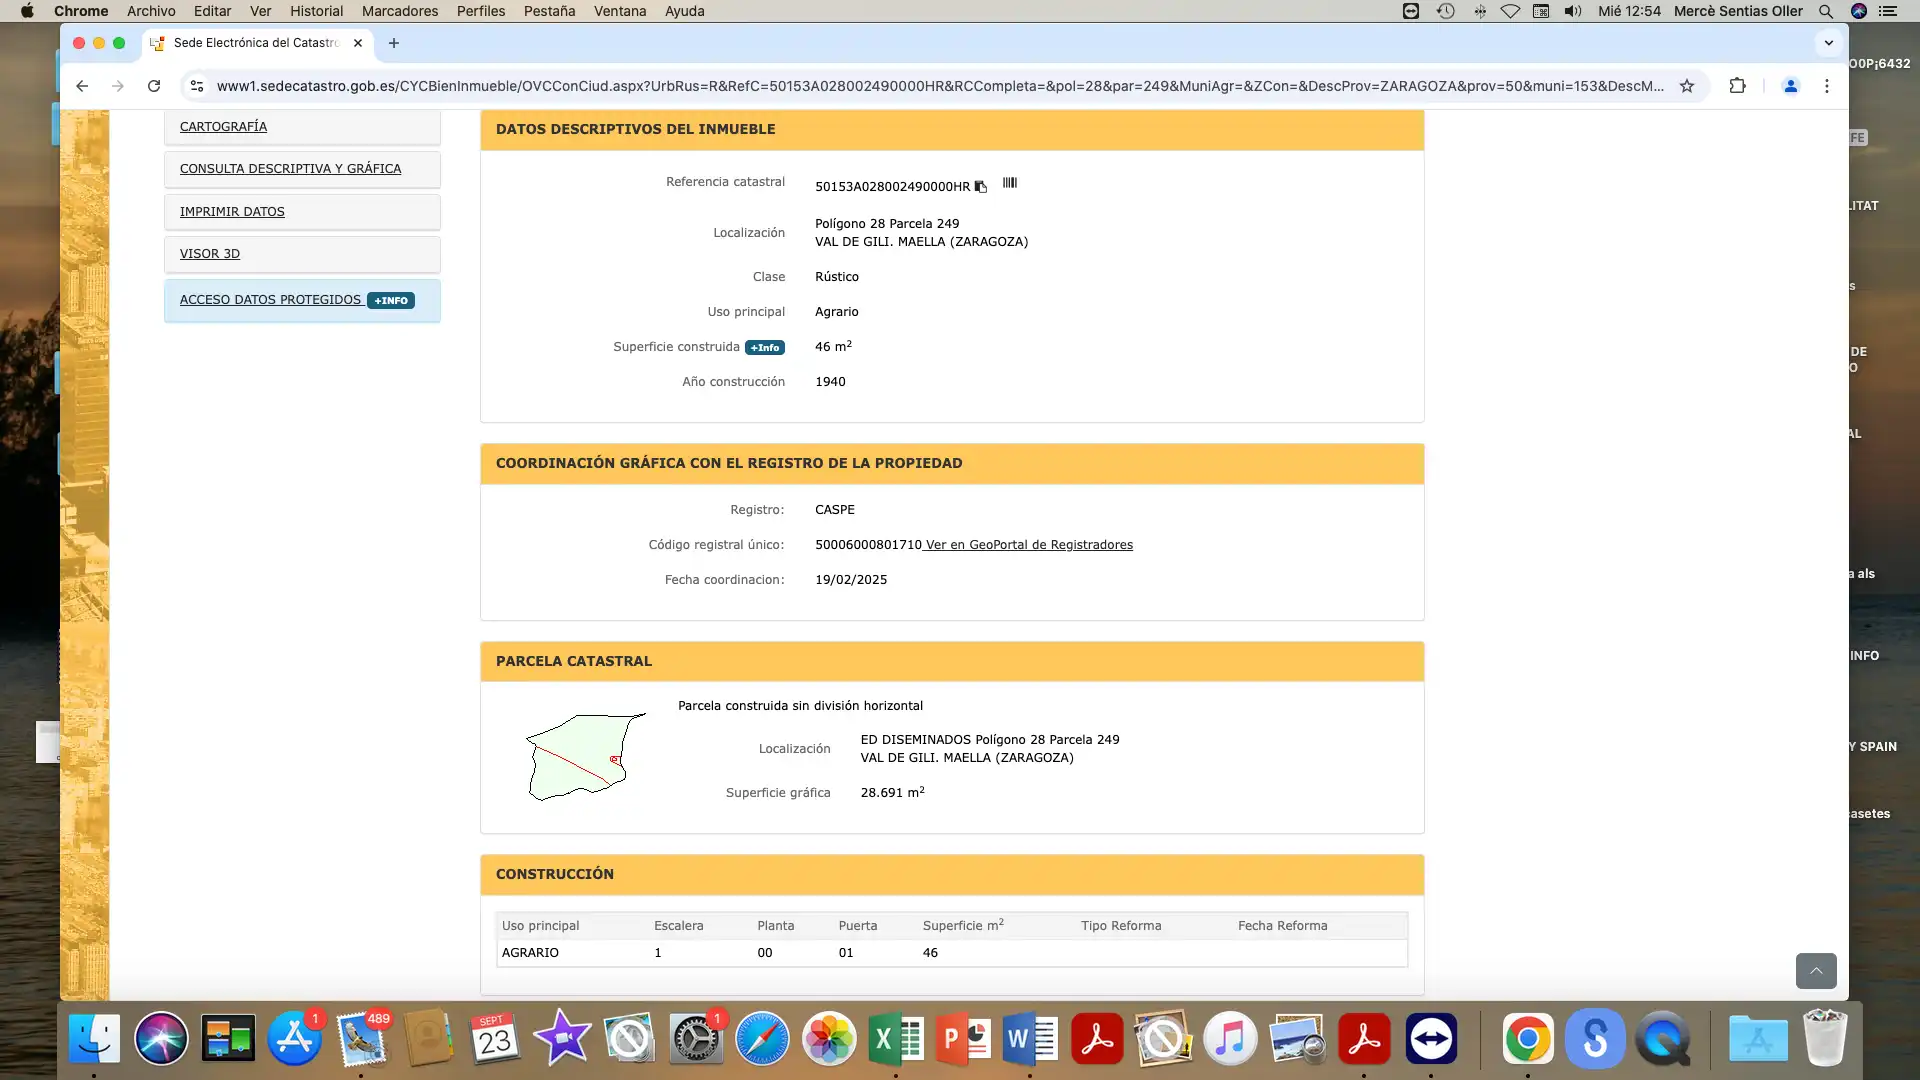Copy the referencia catastral to clipboard

coord(981,187)
